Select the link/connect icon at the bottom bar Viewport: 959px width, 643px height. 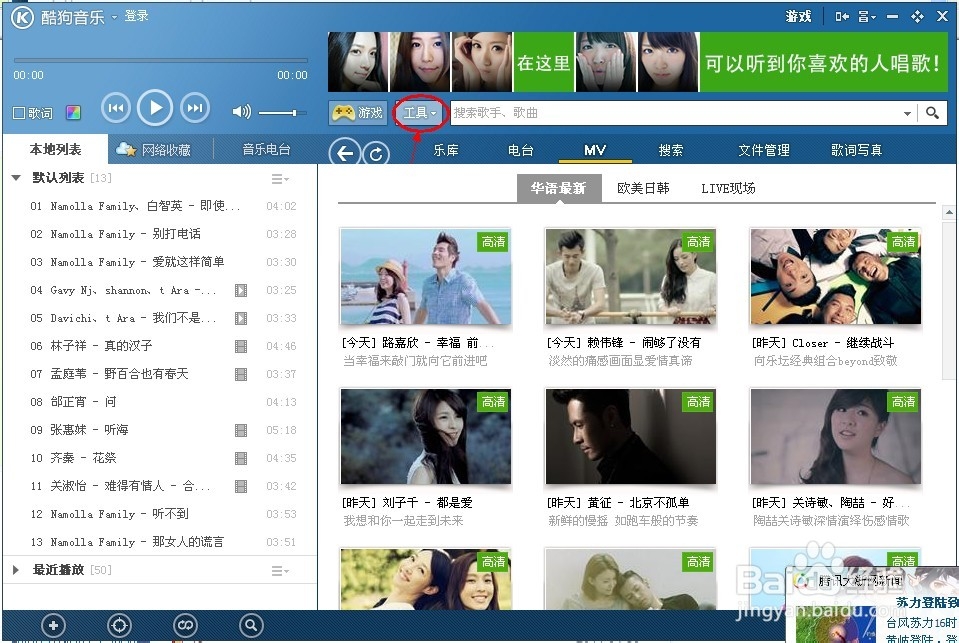[185, 624]
